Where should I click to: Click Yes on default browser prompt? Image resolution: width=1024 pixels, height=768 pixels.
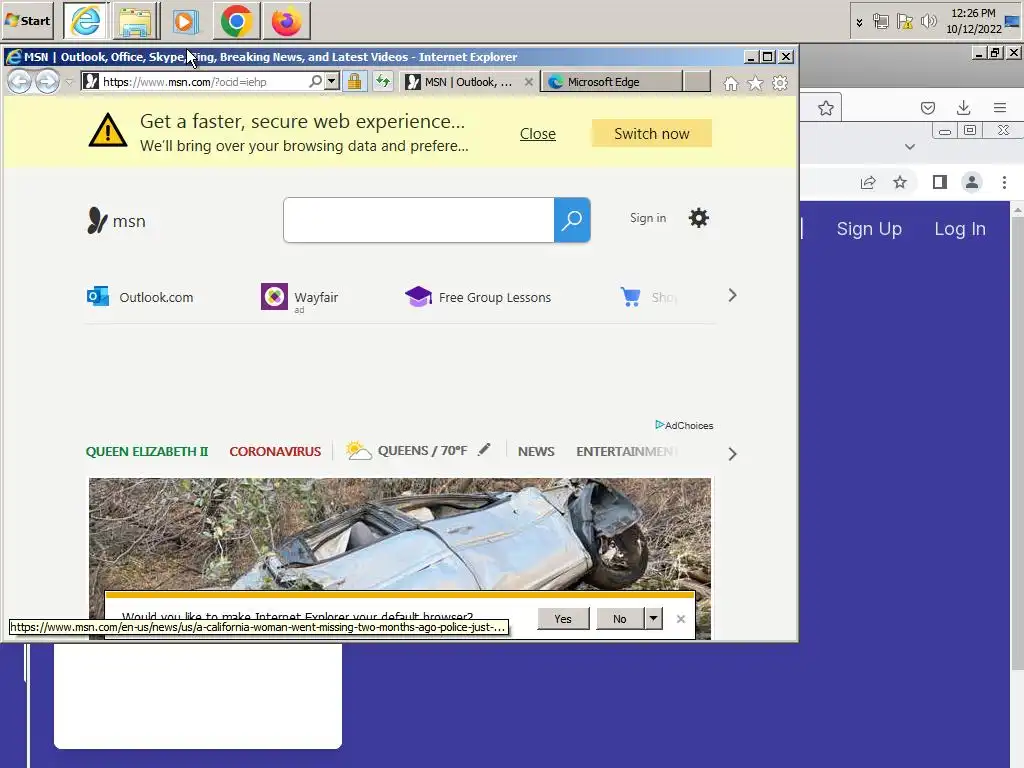(563, 618)
